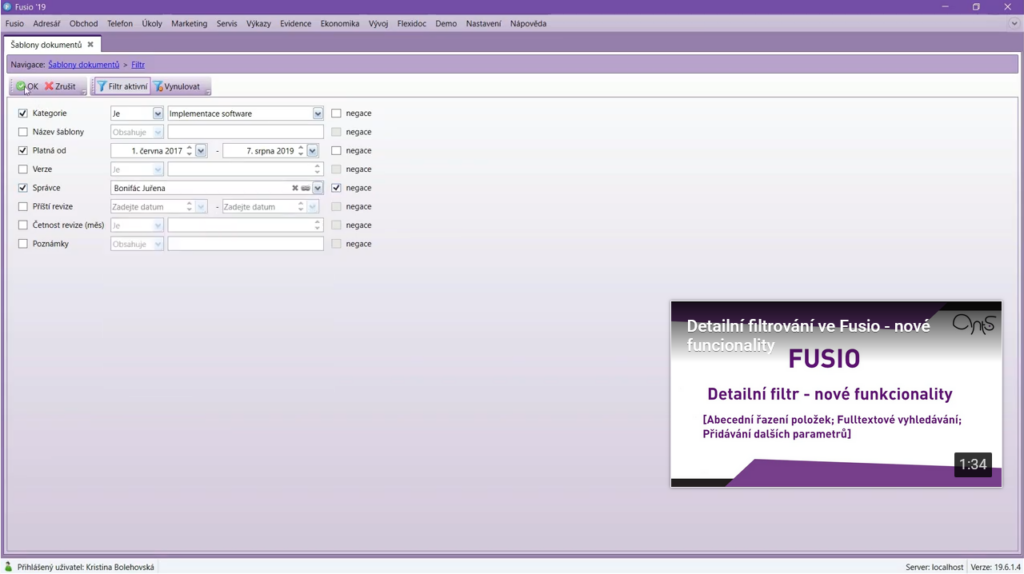Toggle the Filtr aktivní funnel icon
The width and height of the screenshot is (1024, 574).
101,87
